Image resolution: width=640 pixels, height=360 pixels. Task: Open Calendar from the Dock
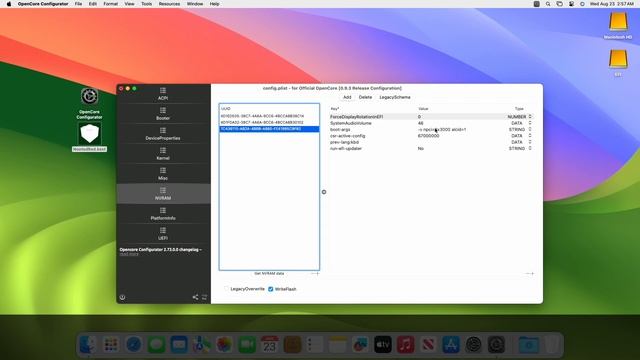click(269, 345)
